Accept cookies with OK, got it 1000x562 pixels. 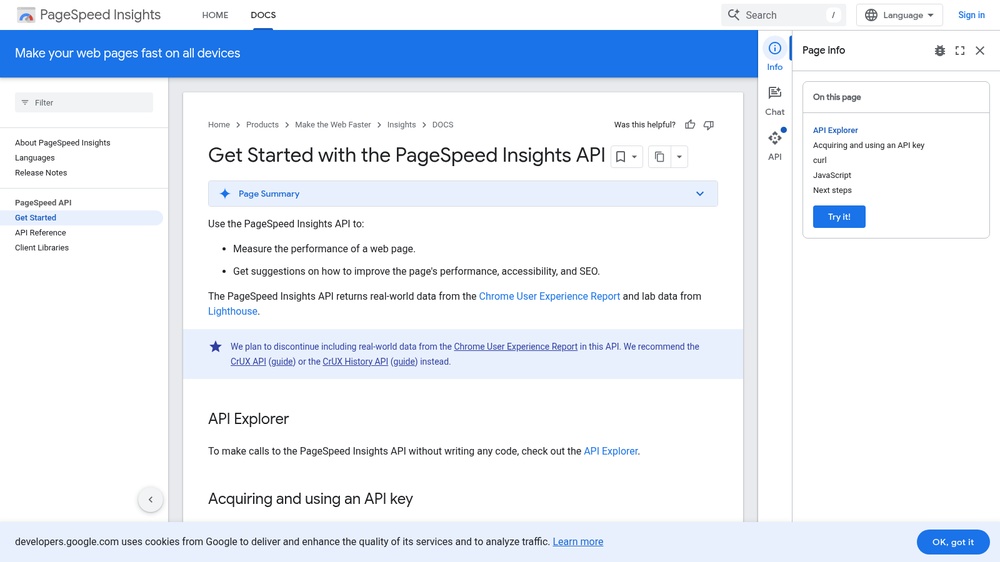[x=953, y=542]
